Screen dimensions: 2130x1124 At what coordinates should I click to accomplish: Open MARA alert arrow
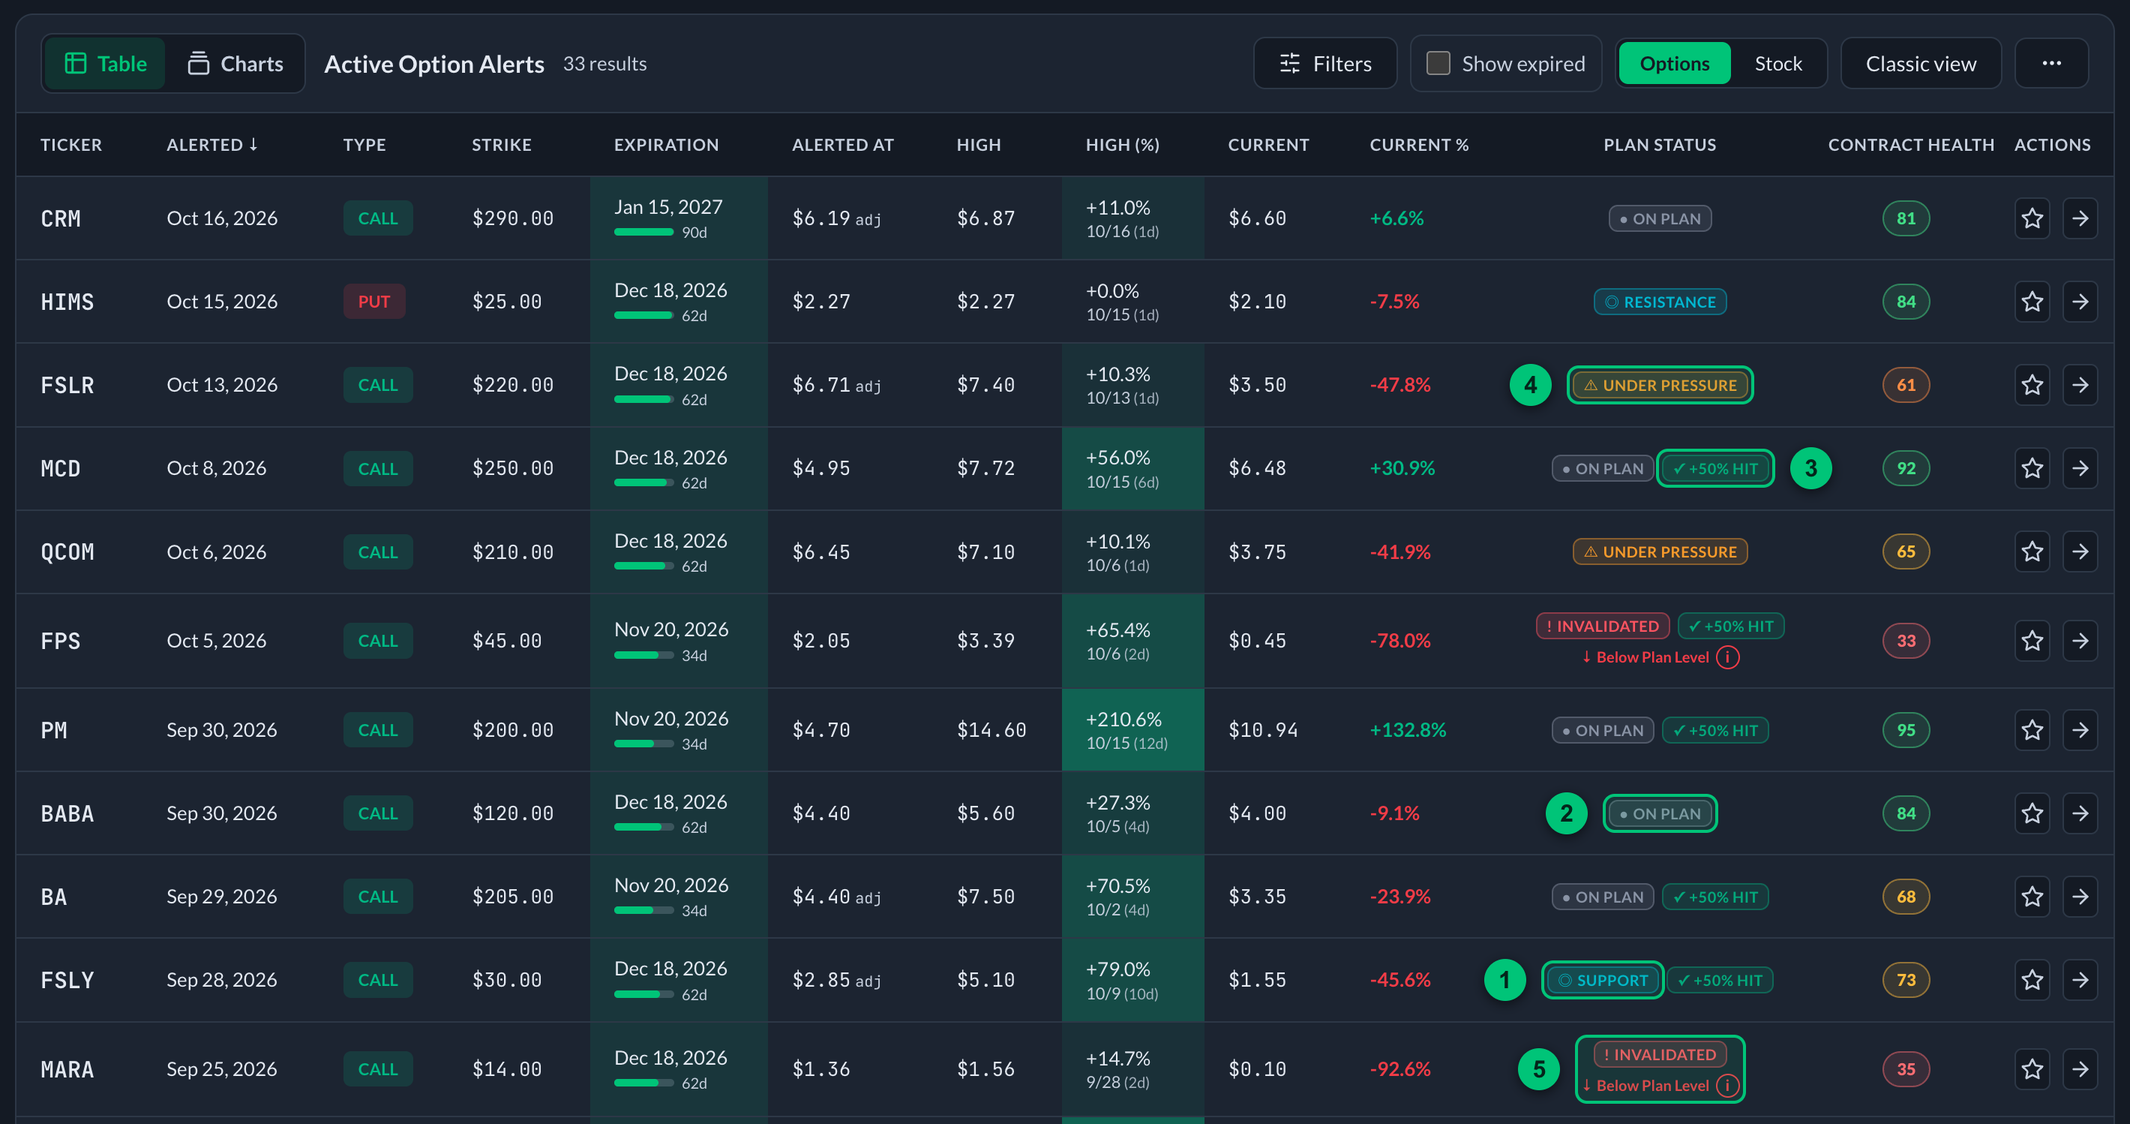[2080, 1069]
